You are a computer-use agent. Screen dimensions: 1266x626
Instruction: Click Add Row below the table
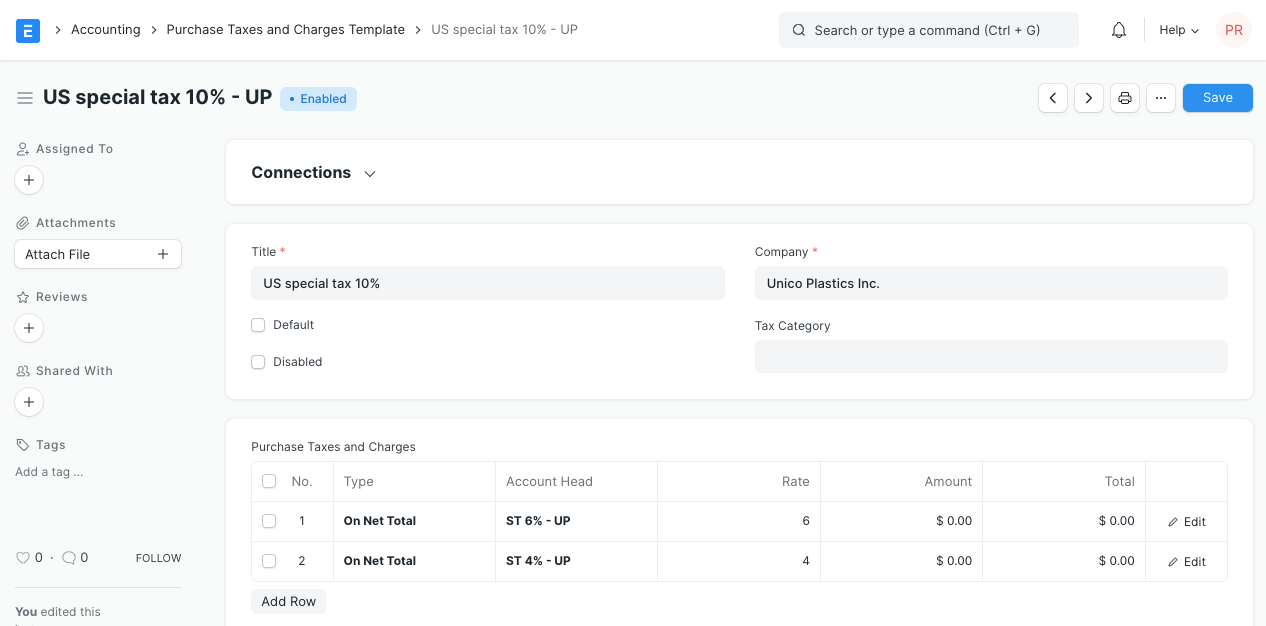(288, 601)
